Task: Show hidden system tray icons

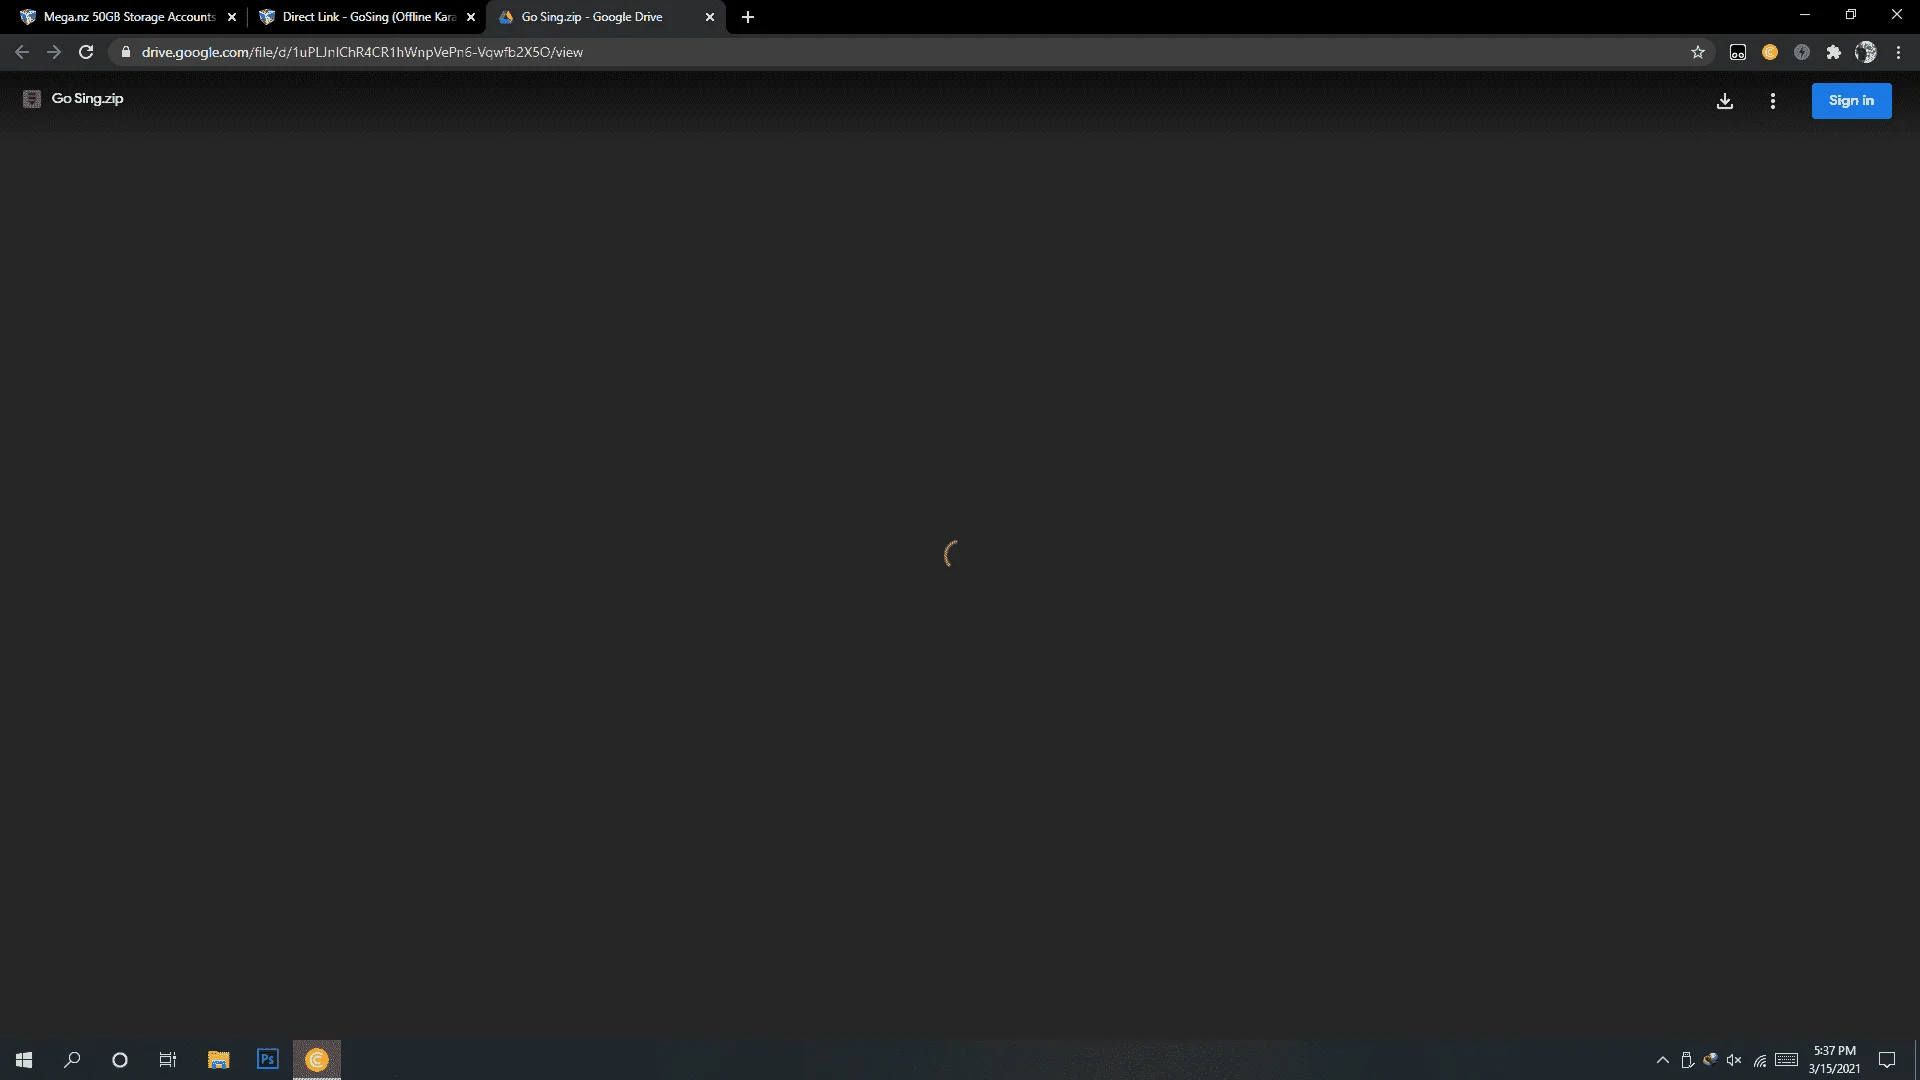Action: tap(1663, 1060)
